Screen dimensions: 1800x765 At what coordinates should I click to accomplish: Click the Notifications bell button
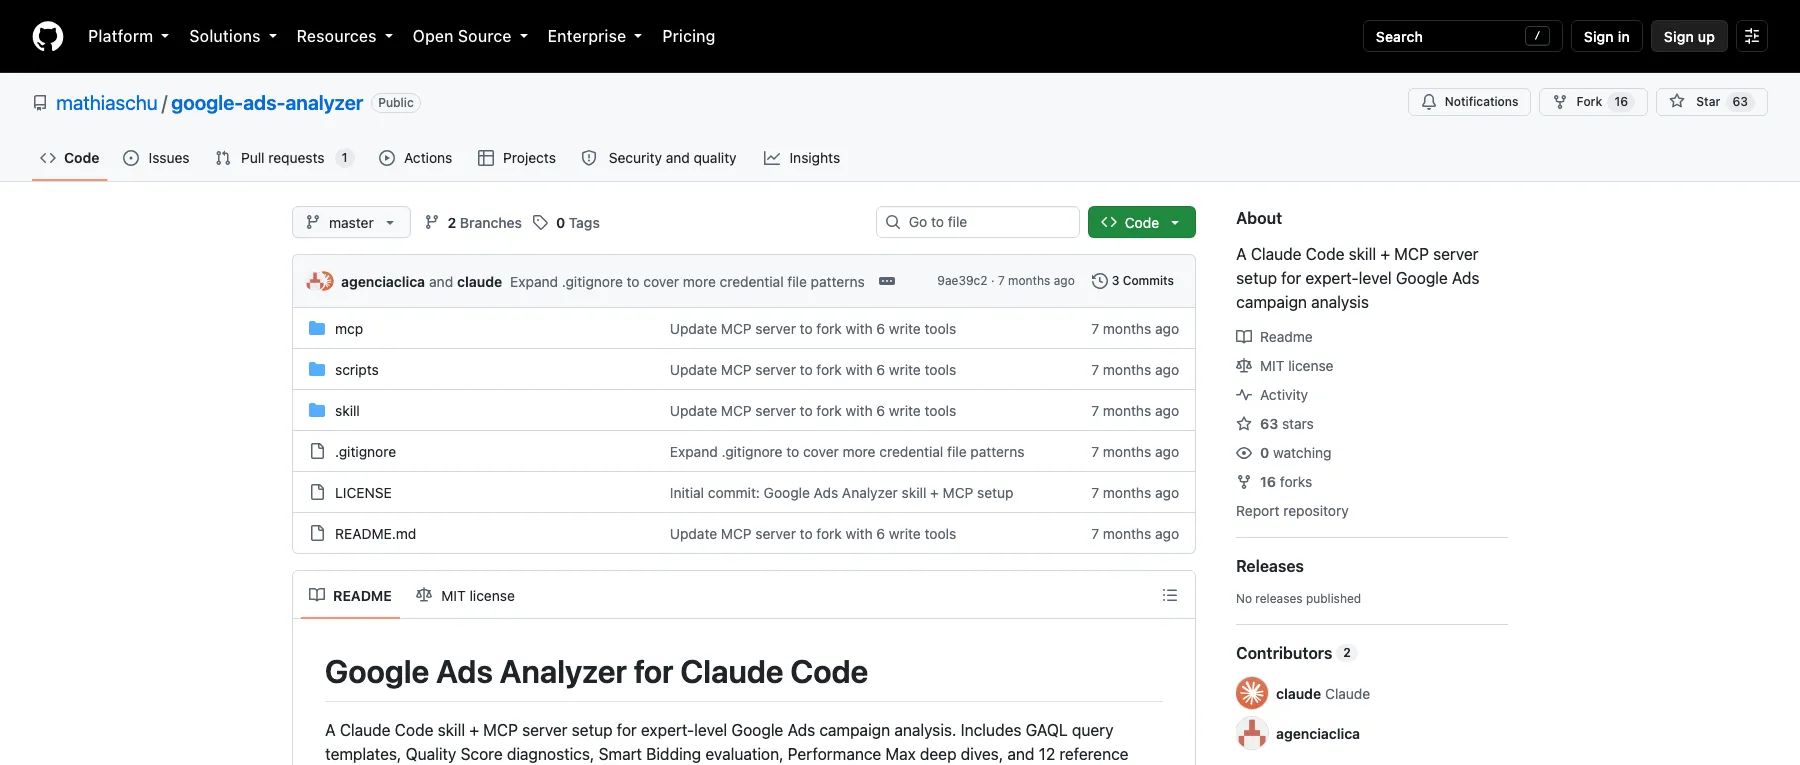point(1469,102)
